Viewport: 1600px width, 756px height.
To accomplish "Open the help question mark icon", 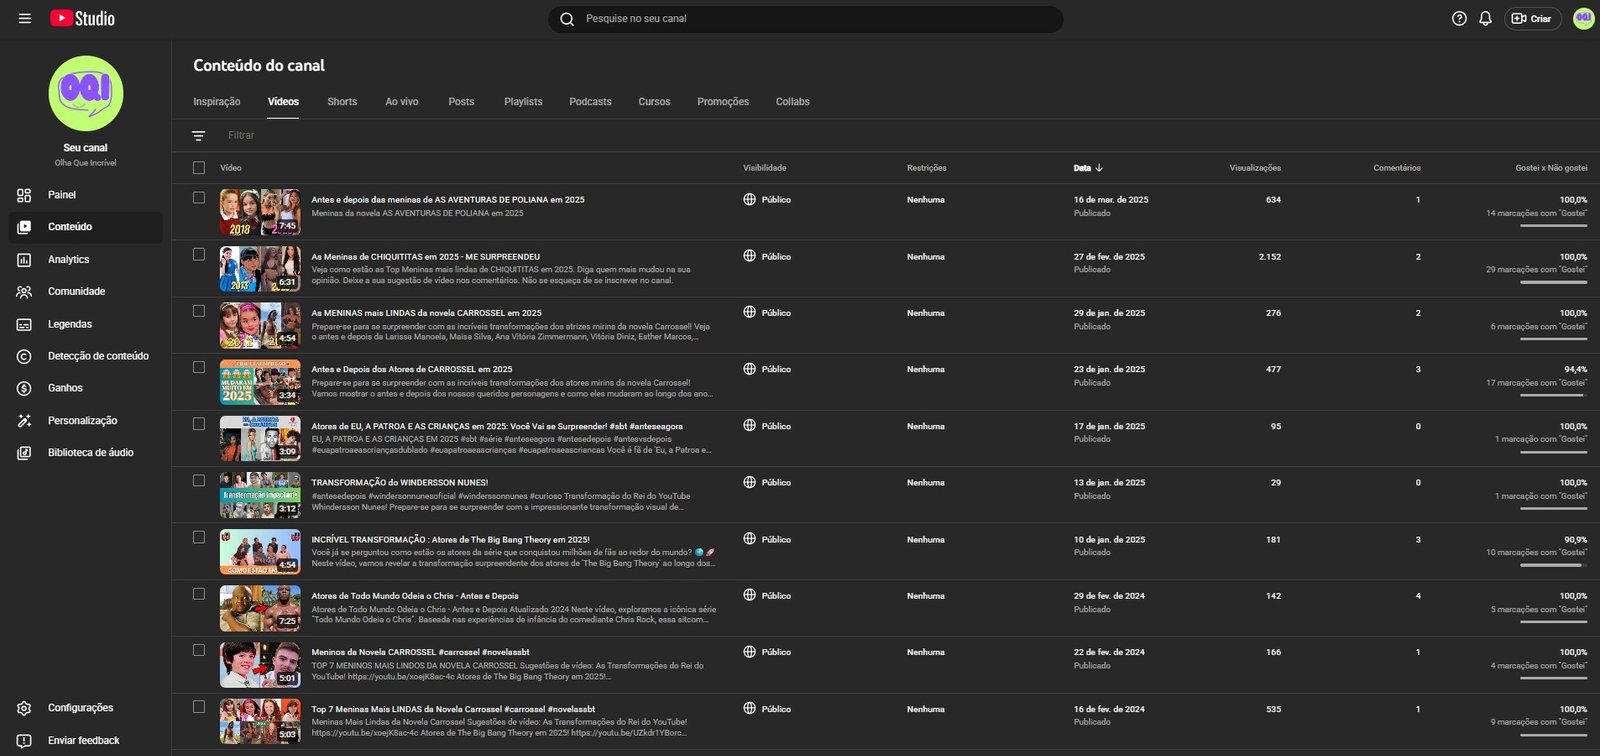I will click(1459, 19).
